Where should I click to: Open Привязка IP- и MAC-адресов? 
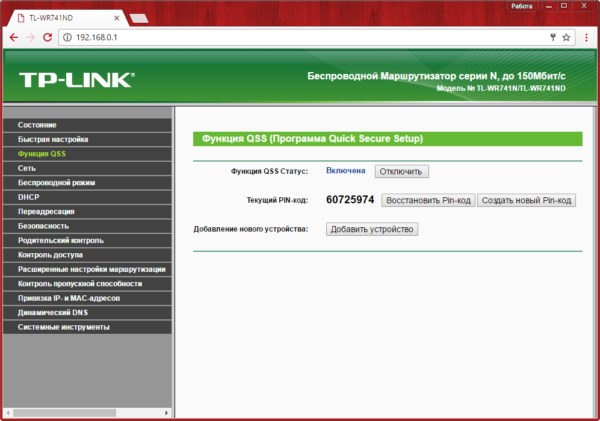tap(87, 298)
